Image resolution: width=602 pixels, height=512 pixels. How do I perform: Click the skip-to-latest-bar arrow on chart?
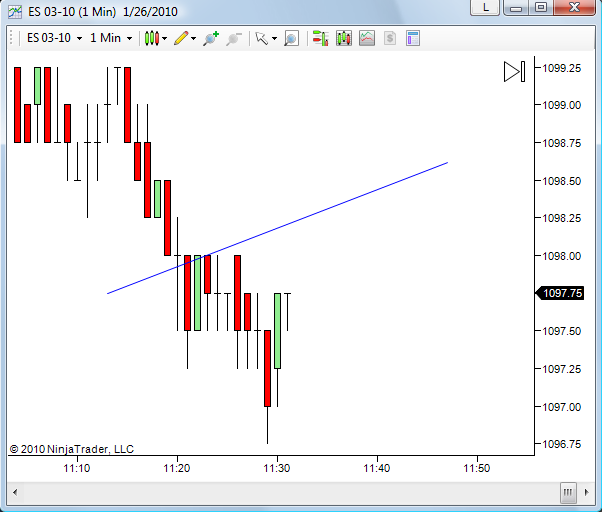pos(514,71)
